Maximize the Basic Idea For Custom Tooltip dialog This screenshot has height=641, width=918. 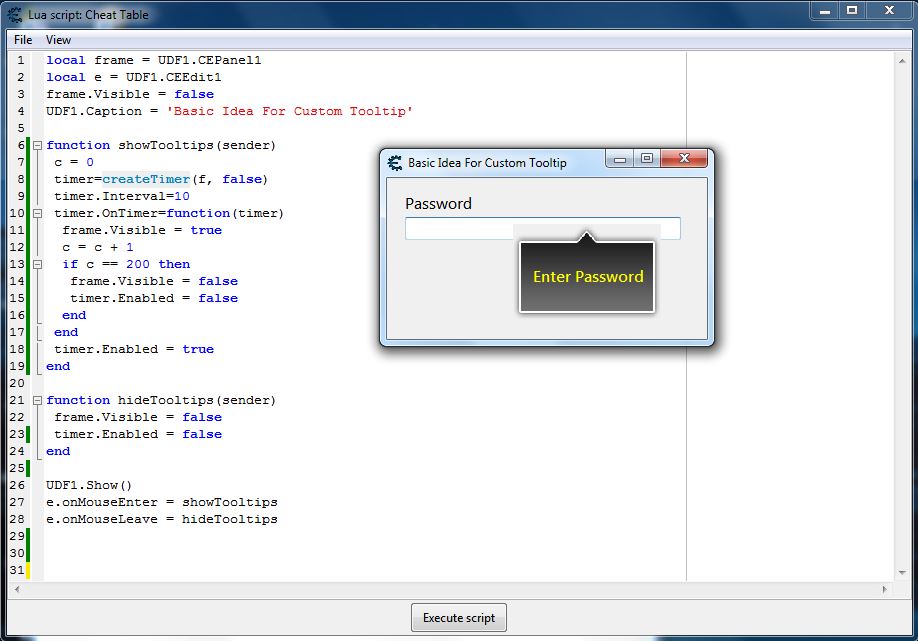tap(647, 159)
